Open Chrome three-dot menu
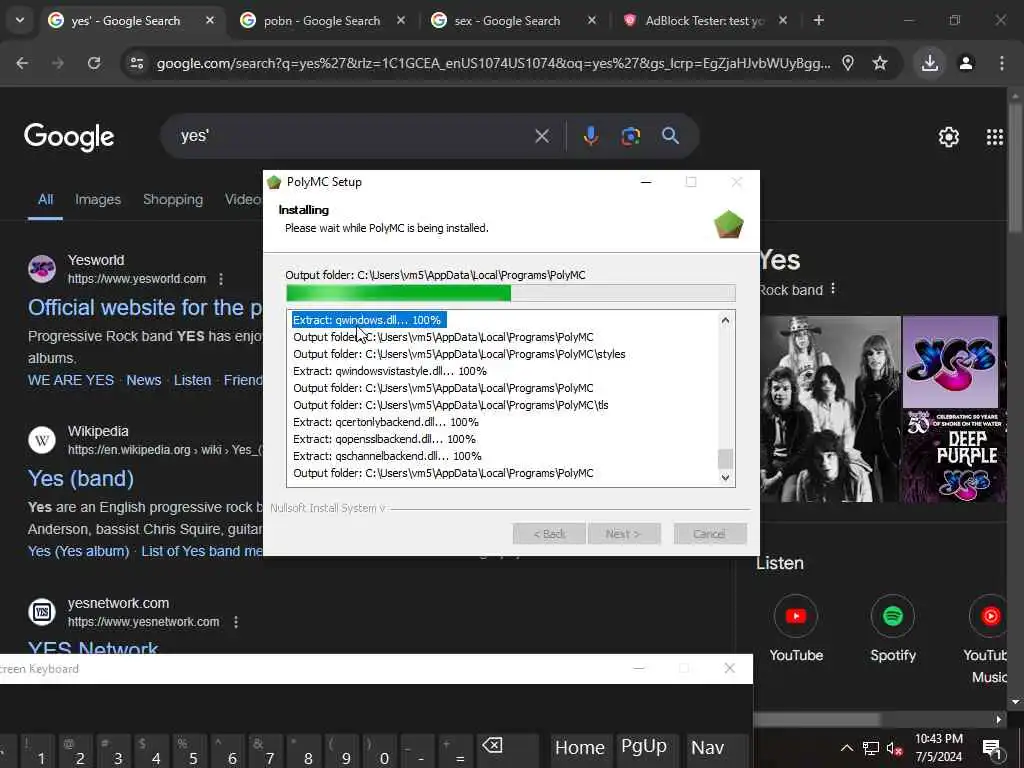Viewport: 1024px width, 768px height. [x=1002, y=63]
